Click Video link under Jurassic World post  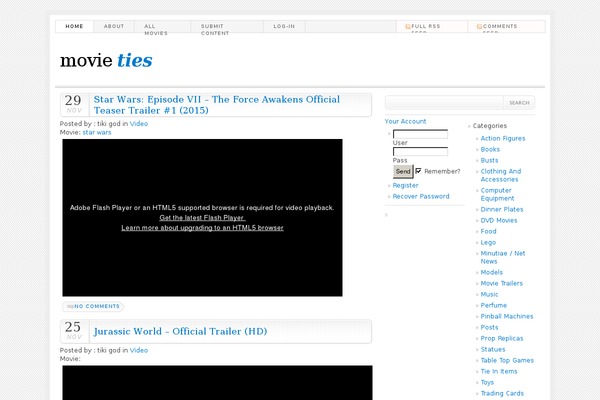[139, 350]
